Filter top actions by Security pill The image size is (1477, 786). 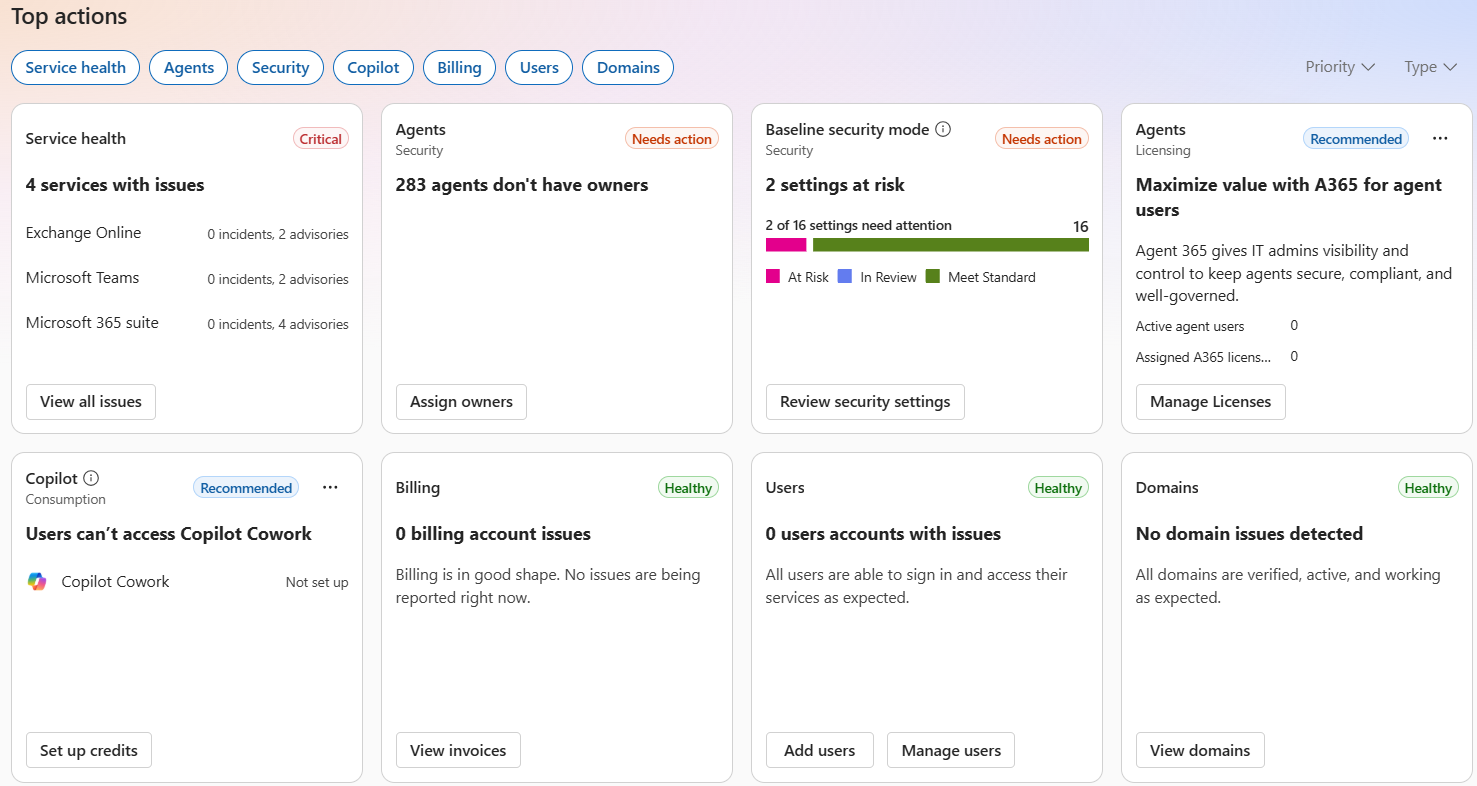click(x=280, y=68)
